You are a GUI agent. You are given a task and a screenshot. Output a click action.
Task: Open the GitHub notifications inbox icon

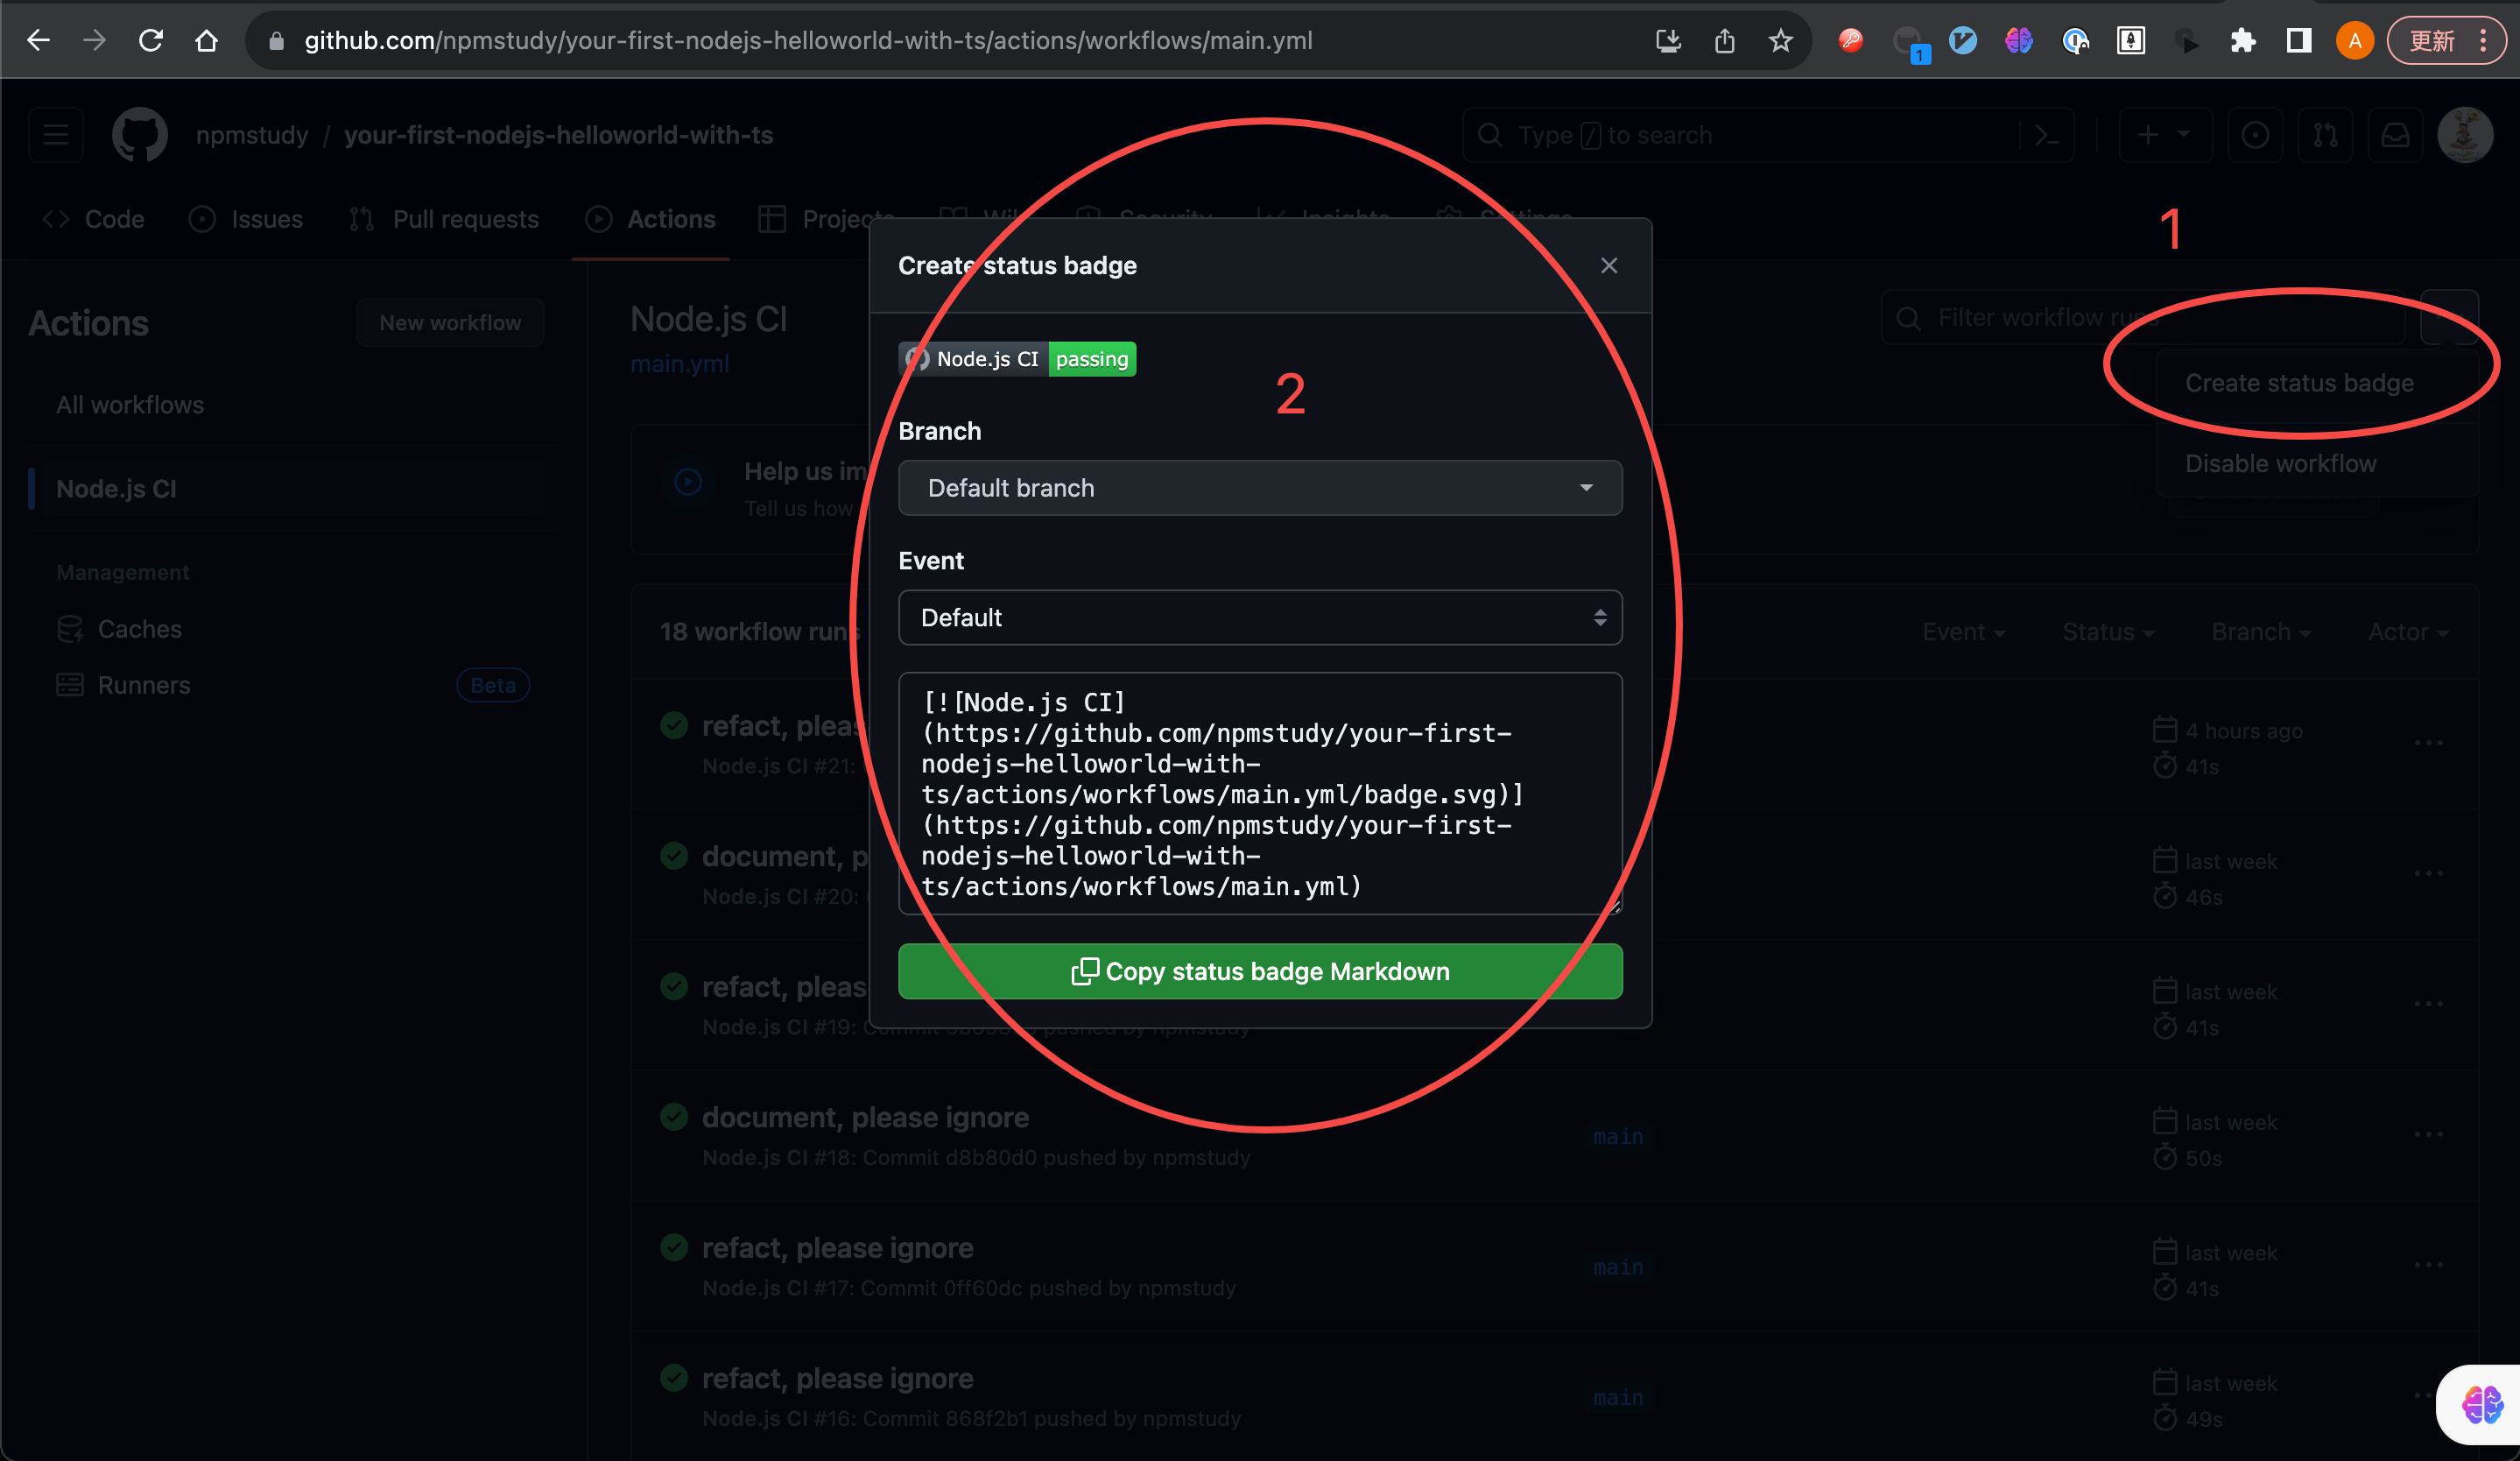(x=2395, y=135)
